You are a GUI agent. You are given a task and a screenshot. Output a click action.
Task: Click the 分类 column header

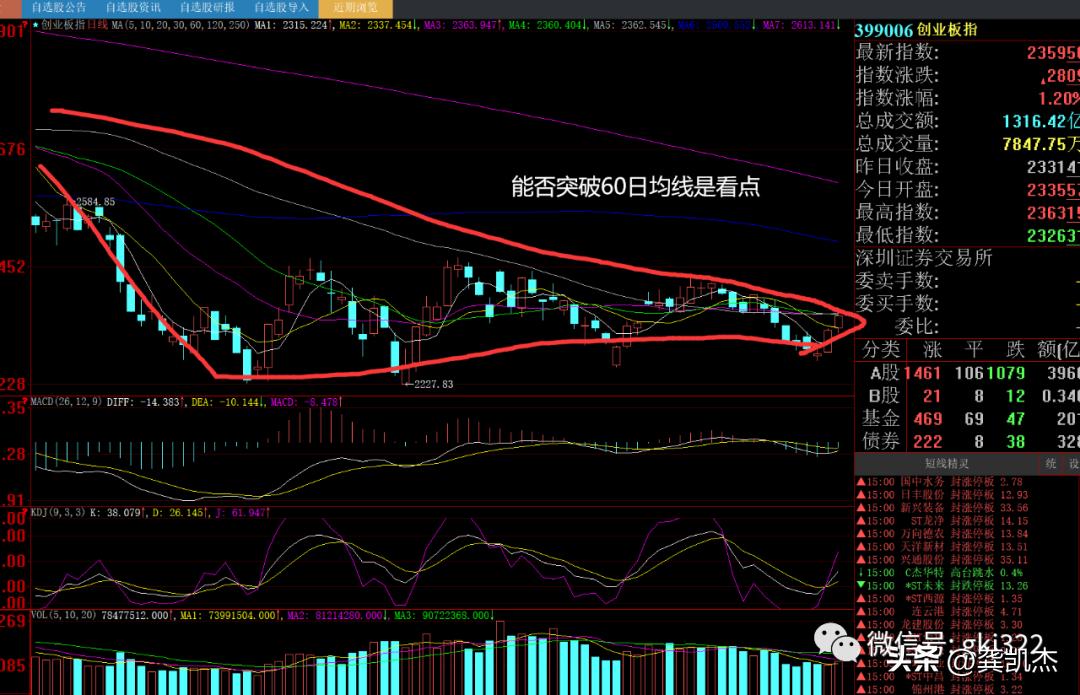[881, 349]
